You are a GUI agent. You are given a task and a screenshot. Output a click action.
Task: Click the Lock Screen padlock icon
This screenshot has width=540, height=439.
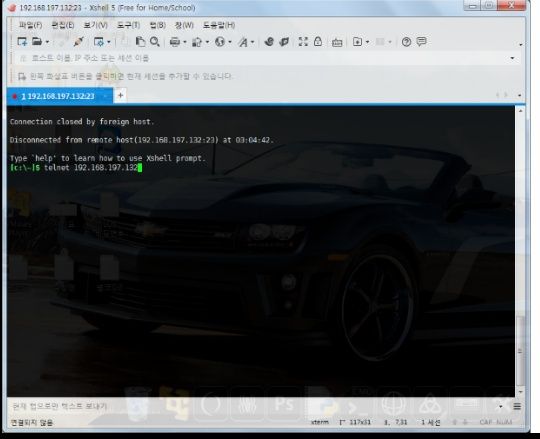318,42
